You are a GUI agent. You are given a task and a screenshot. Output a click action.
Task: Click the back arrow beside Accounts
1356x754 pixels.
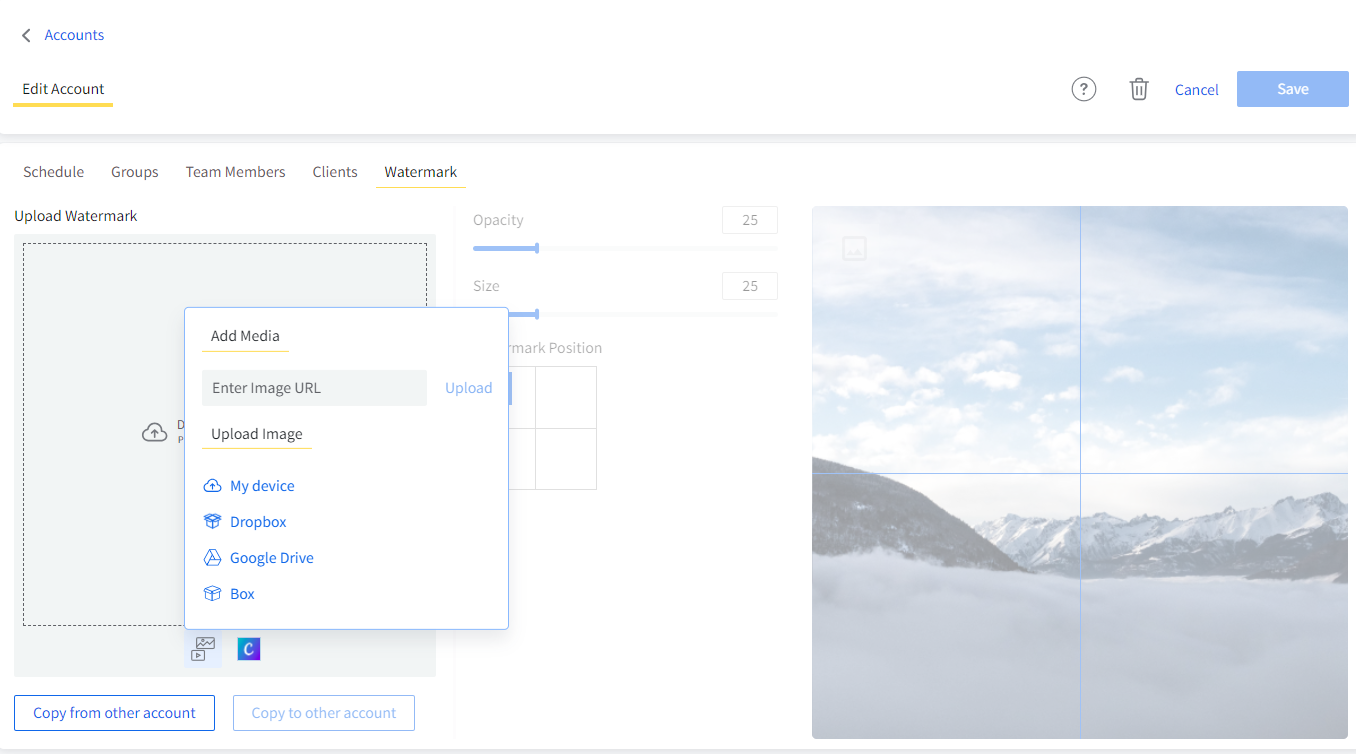26,35
